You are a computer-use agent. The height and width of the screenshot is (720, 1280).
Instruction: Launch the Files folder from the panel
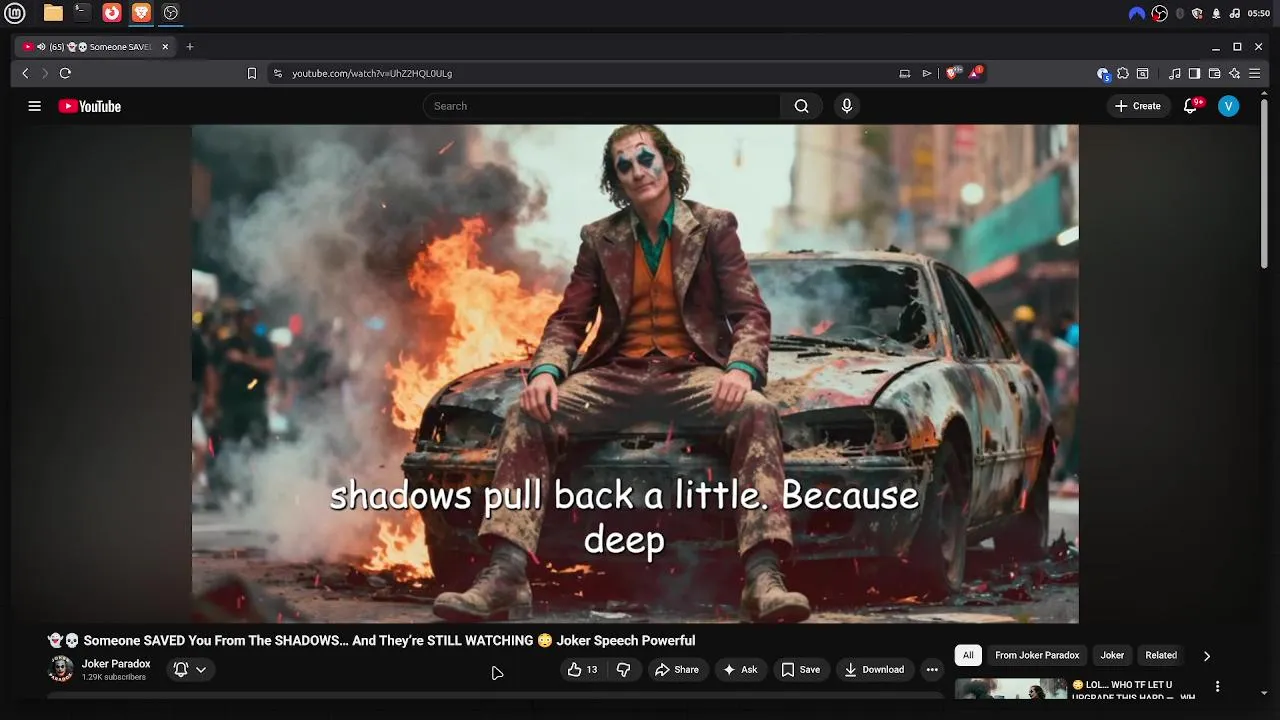click(x=53, y=13)
